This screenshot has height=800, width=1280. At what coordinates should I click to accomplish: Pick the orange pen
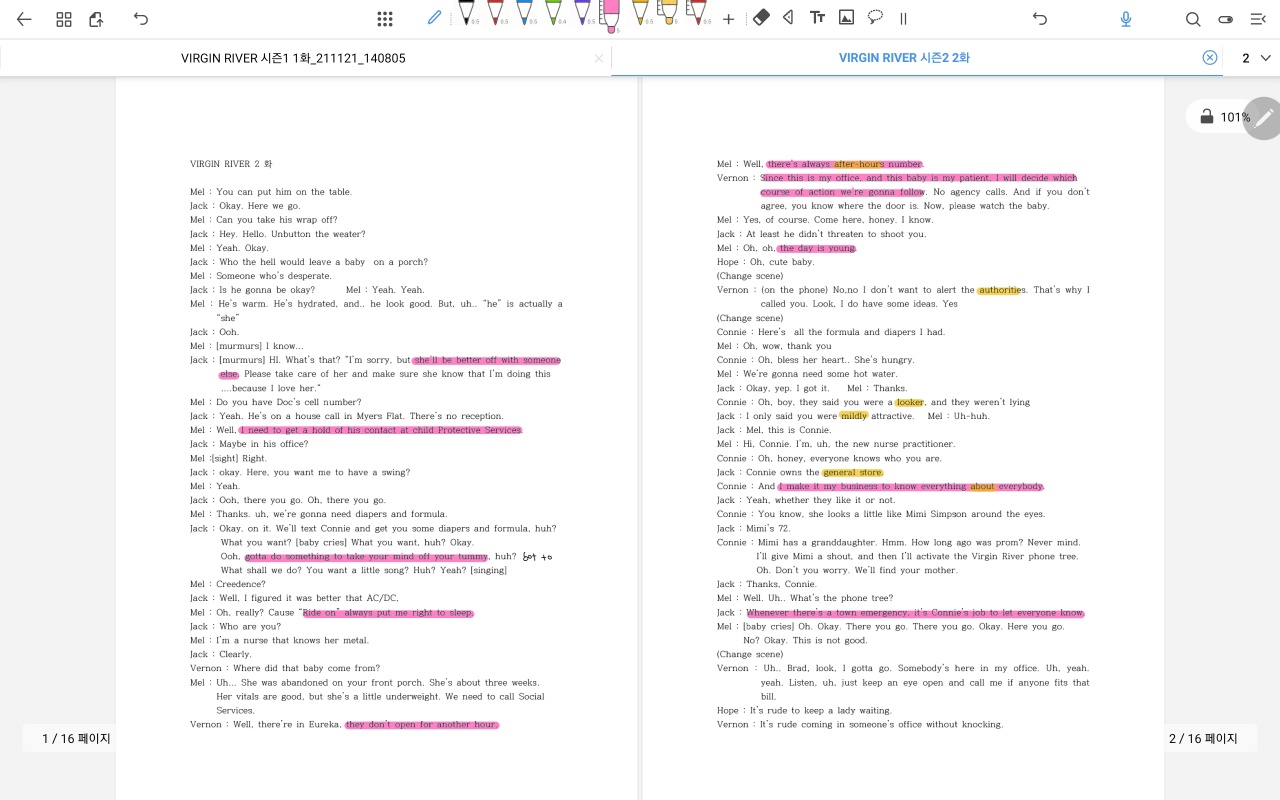(640, 13)
